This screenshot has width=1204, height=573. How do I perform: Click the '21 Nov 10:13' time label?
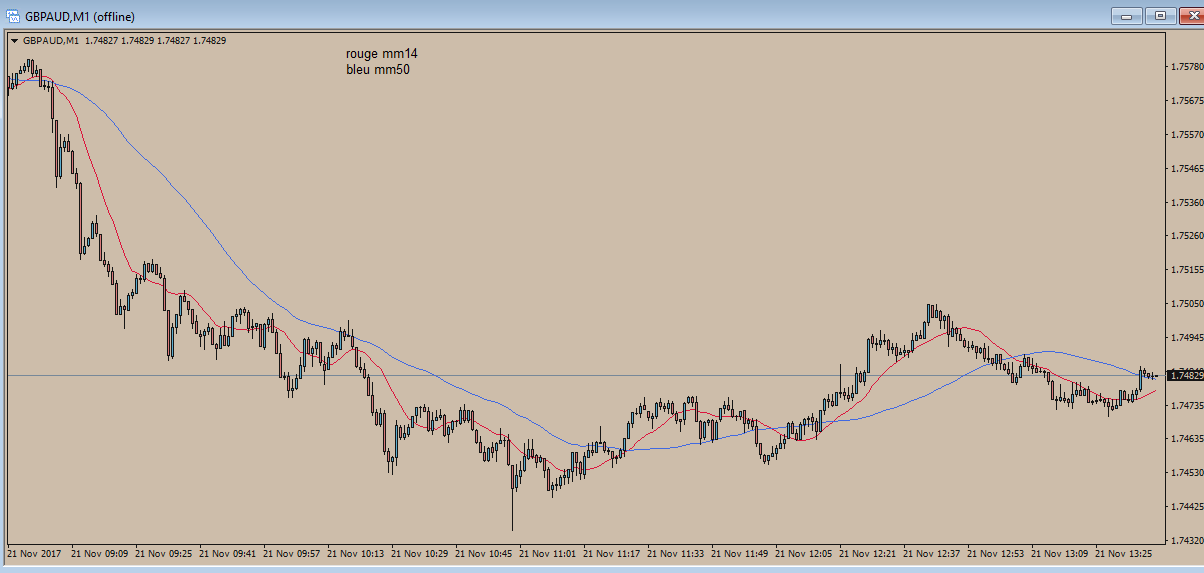357,553
